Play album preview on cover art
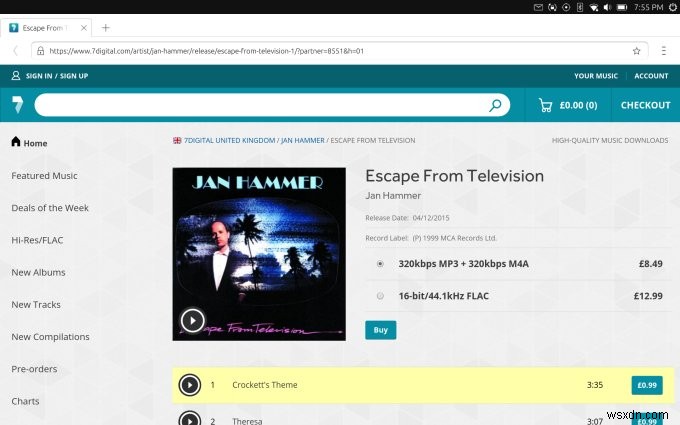The image size is (680, 425). coord(193,320)
